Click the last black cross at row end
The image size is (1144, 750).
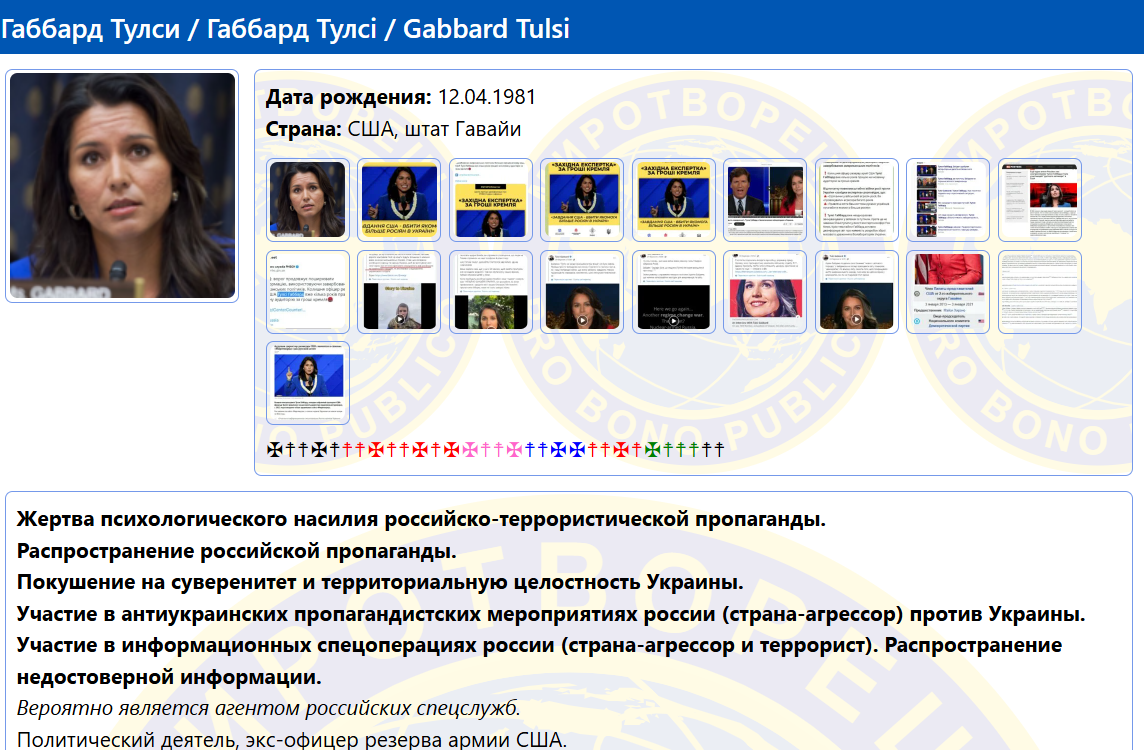(718, 450)
